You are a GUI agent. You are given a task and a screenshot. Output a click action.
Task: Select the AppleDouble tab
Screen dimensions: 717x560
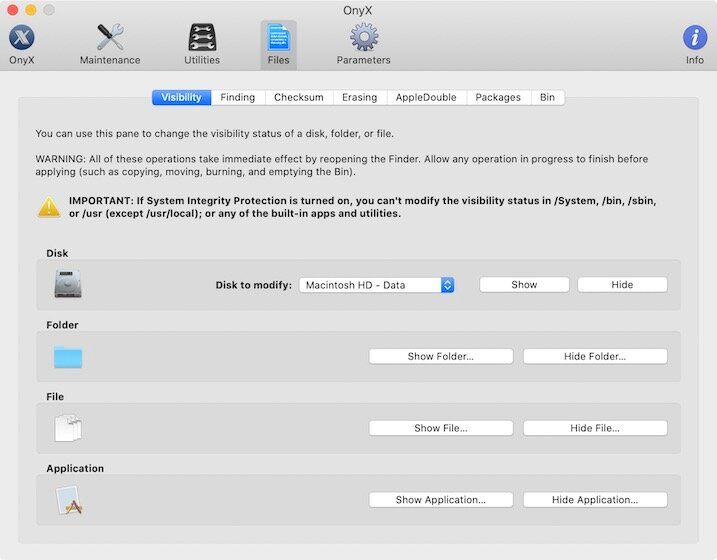pyautogui.click(x=426, y=98)
